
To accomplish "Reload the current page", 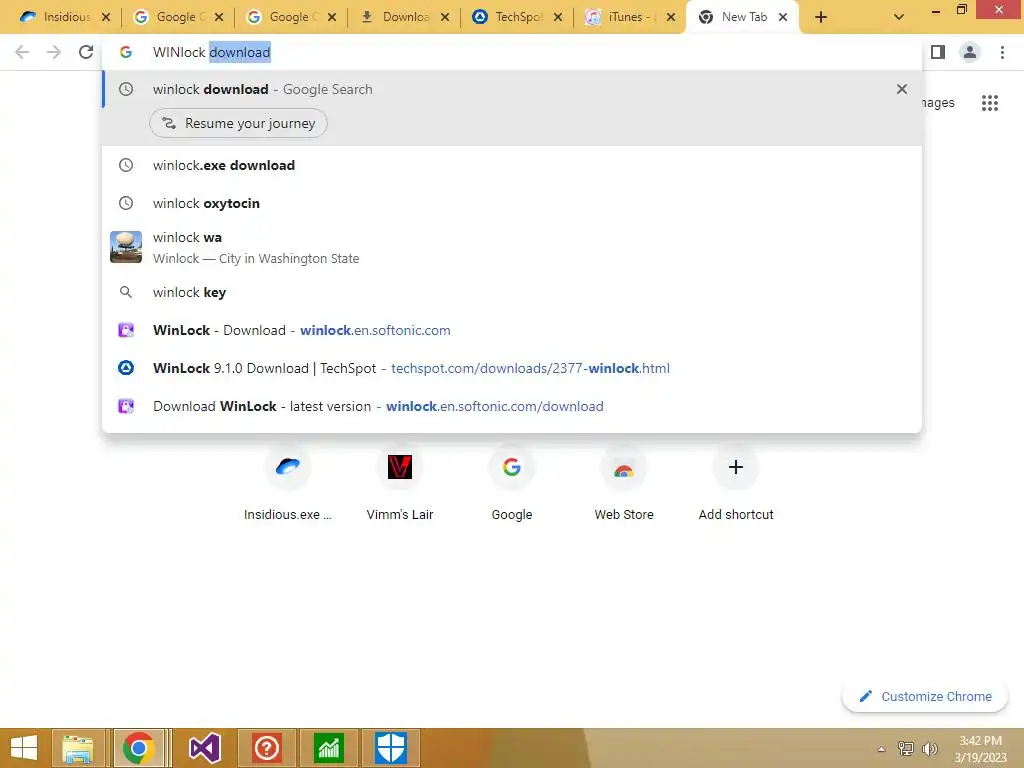I will click(86, 52).
